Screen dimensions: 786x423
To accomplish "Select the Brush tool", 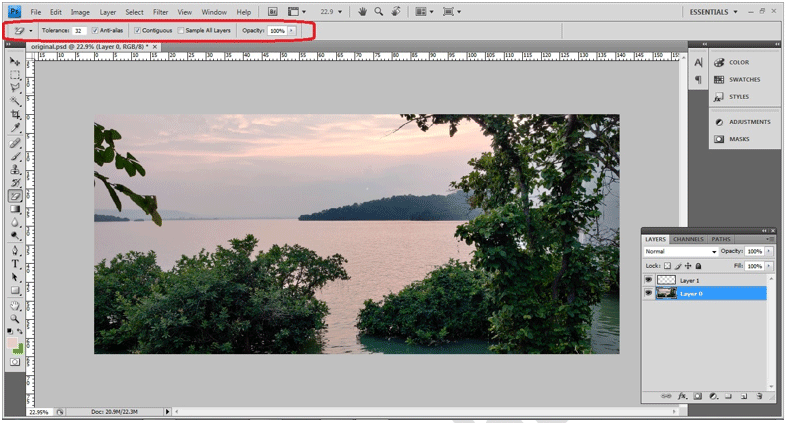I will [x=15, y=156].
